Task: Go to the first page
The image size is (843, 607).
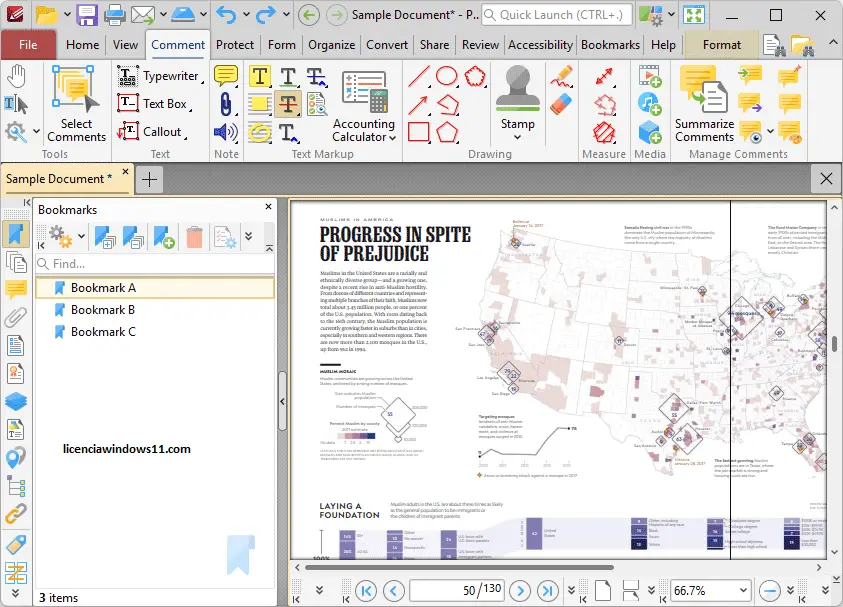Action: click(366, 591)
